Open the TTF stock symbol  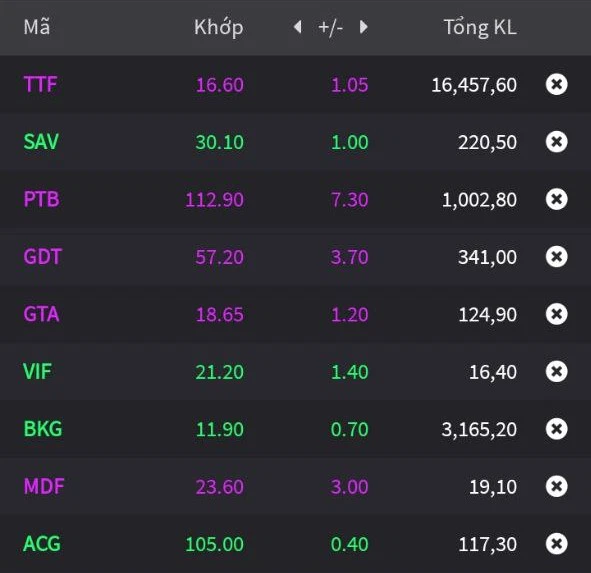click(40, 84)
